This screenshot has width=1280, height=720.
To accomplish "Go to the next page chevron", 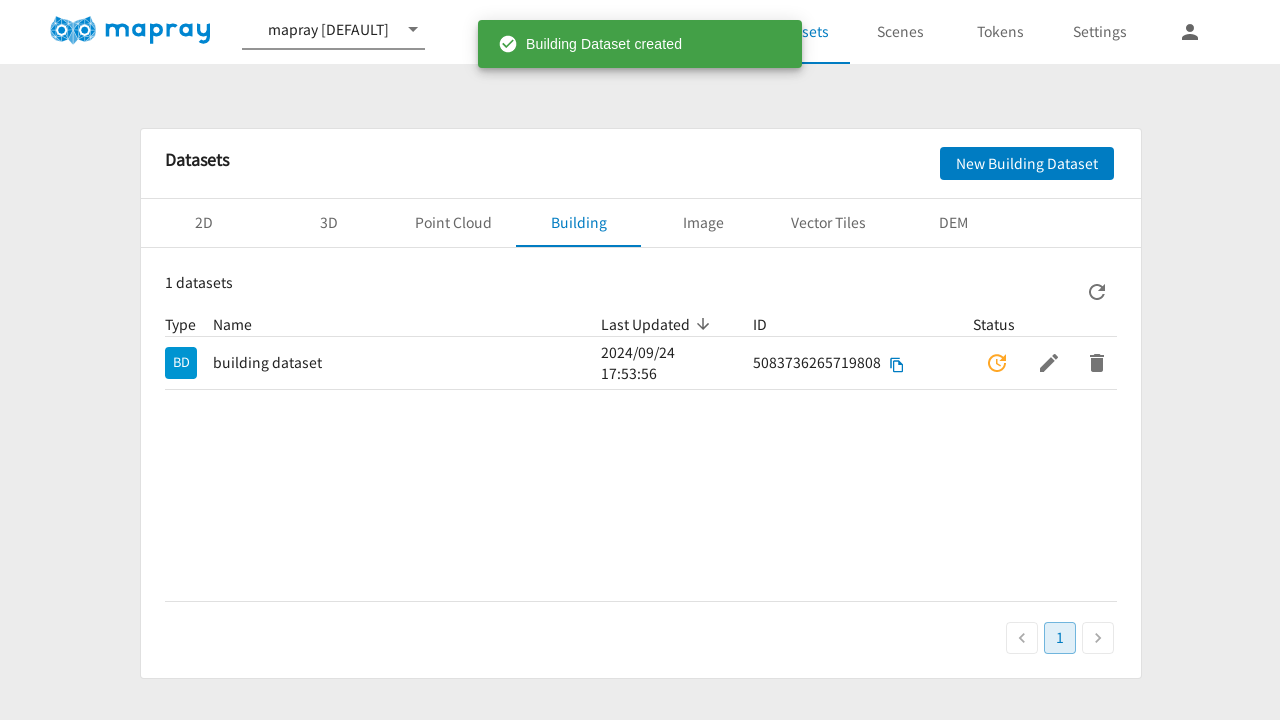I will click(1097, 638).
